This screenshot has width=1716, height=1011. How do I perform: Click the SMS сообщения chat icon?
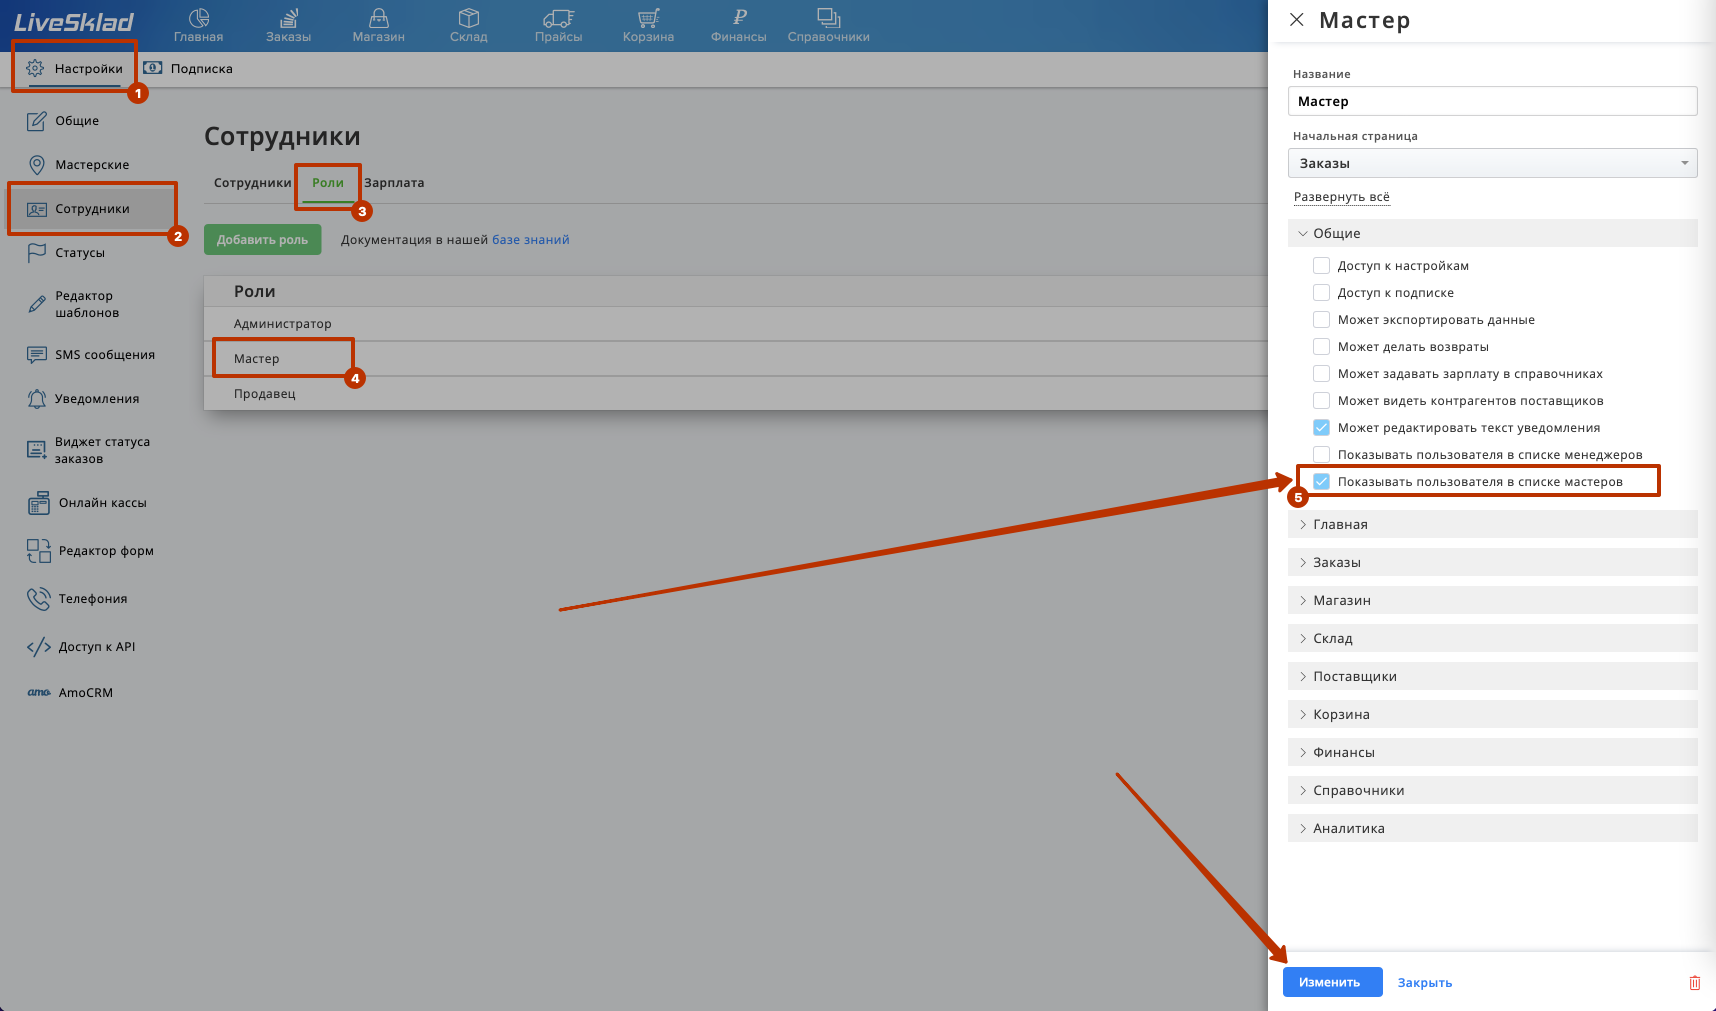[x=37, y=355]
